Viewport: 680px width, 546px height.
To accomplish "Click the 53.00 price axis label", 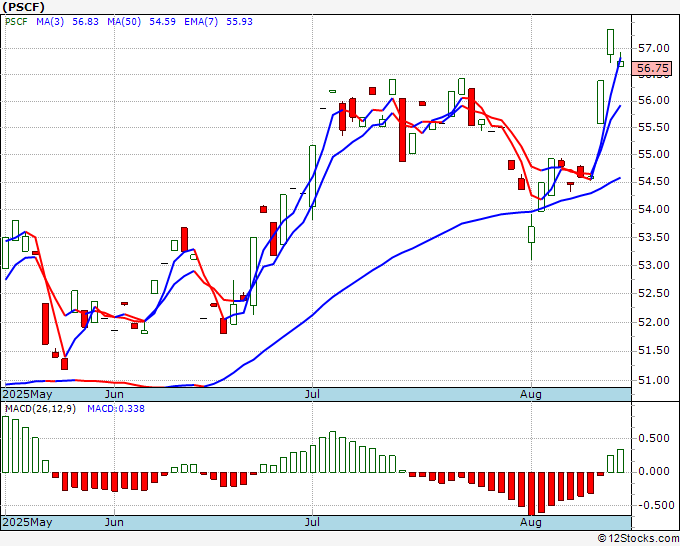I will click(654, 265).
